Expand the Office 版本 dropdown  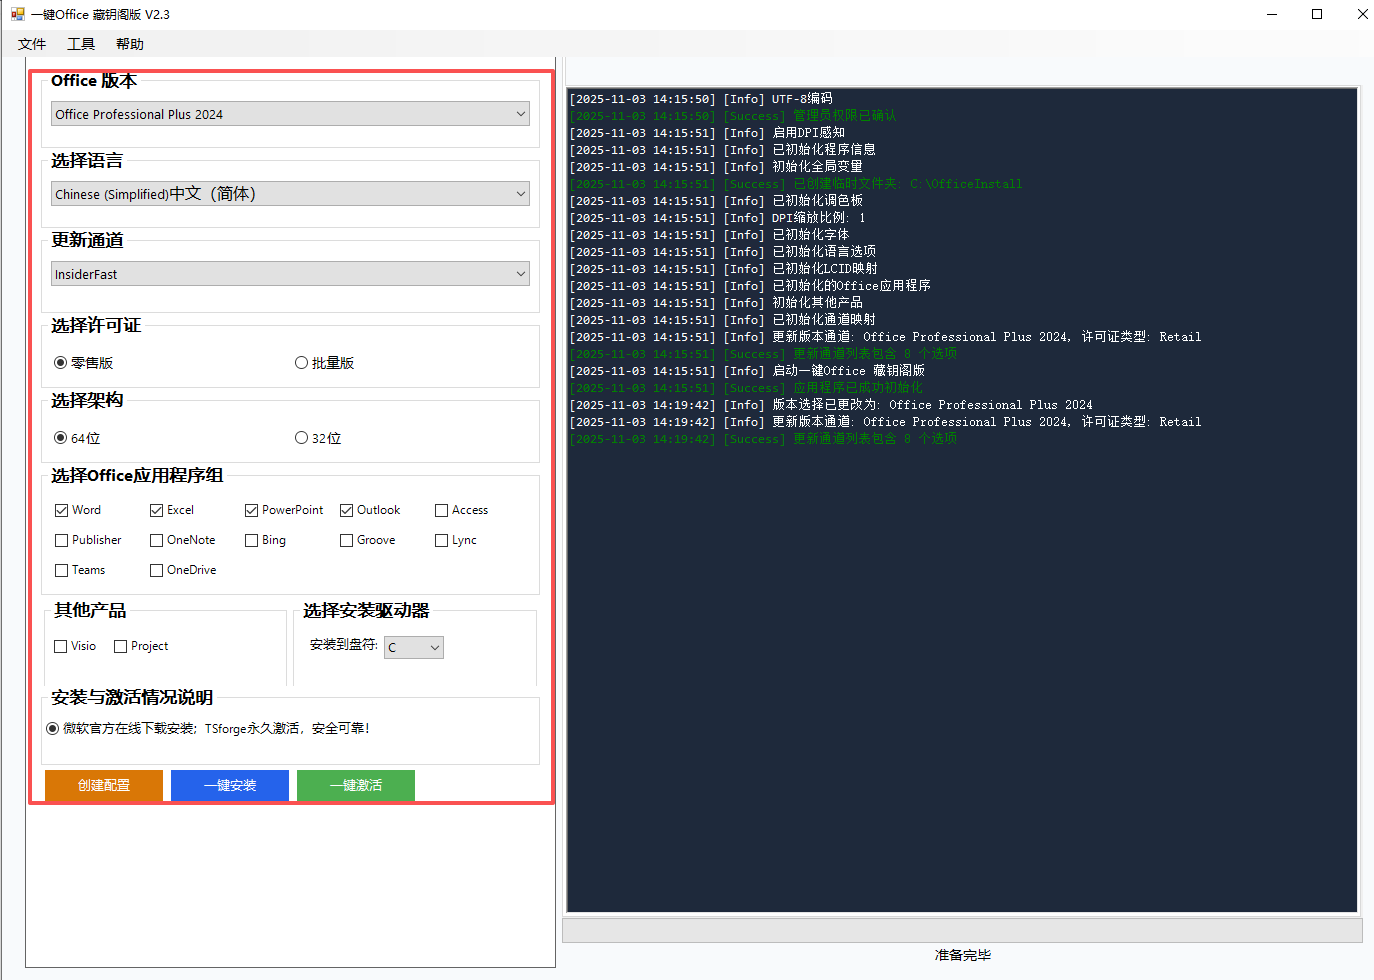290,114
